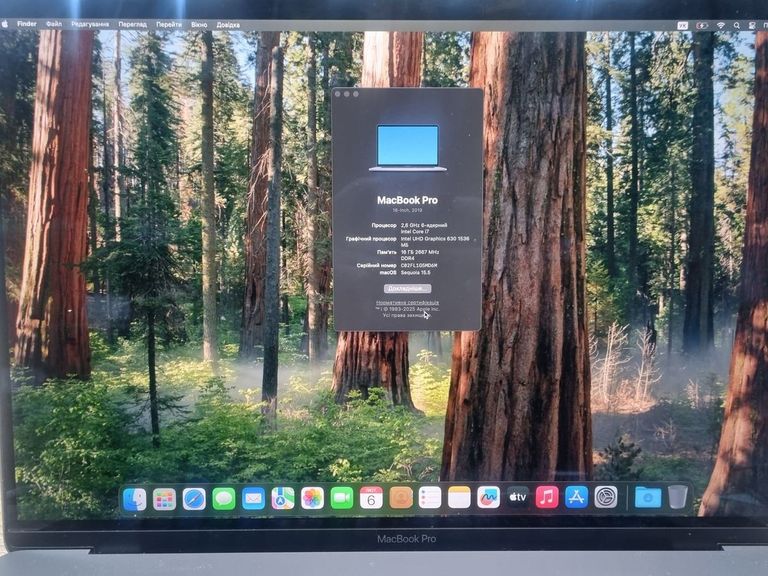Open the Редагування menu
The image size is (768, 576).
click(90, 24)
